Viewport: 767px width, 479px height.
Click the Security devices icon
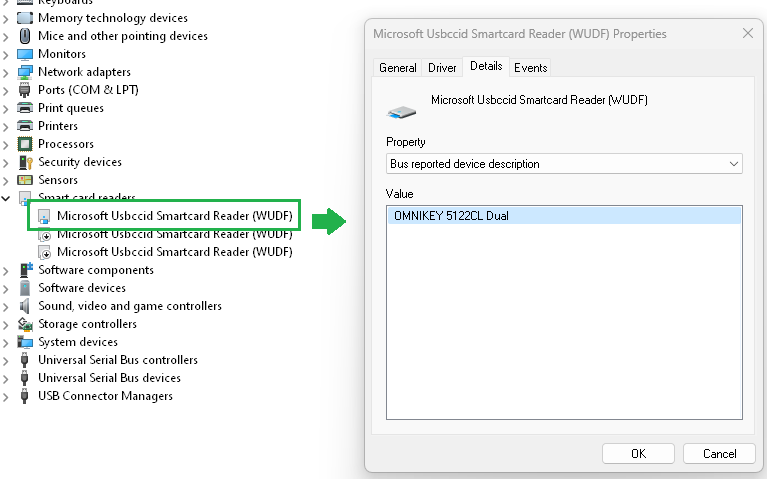(26, 162)
